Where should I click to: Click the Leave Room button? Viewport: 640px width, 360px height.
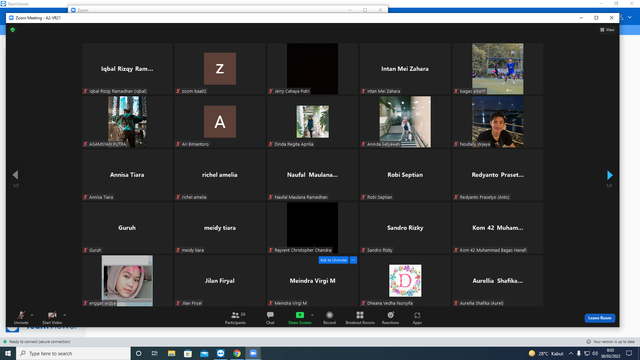coord(600,318)
